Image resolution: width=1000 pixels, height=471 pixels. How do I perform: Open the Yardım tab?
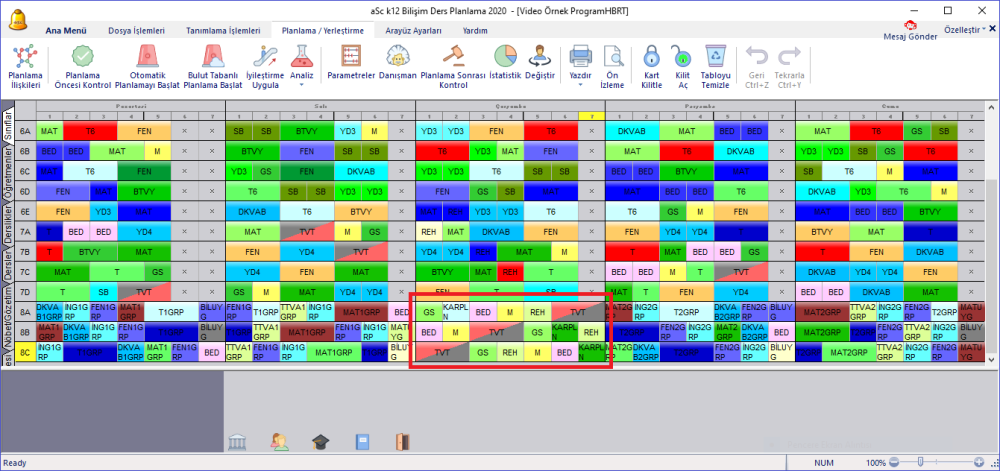[x=475, y=31]
